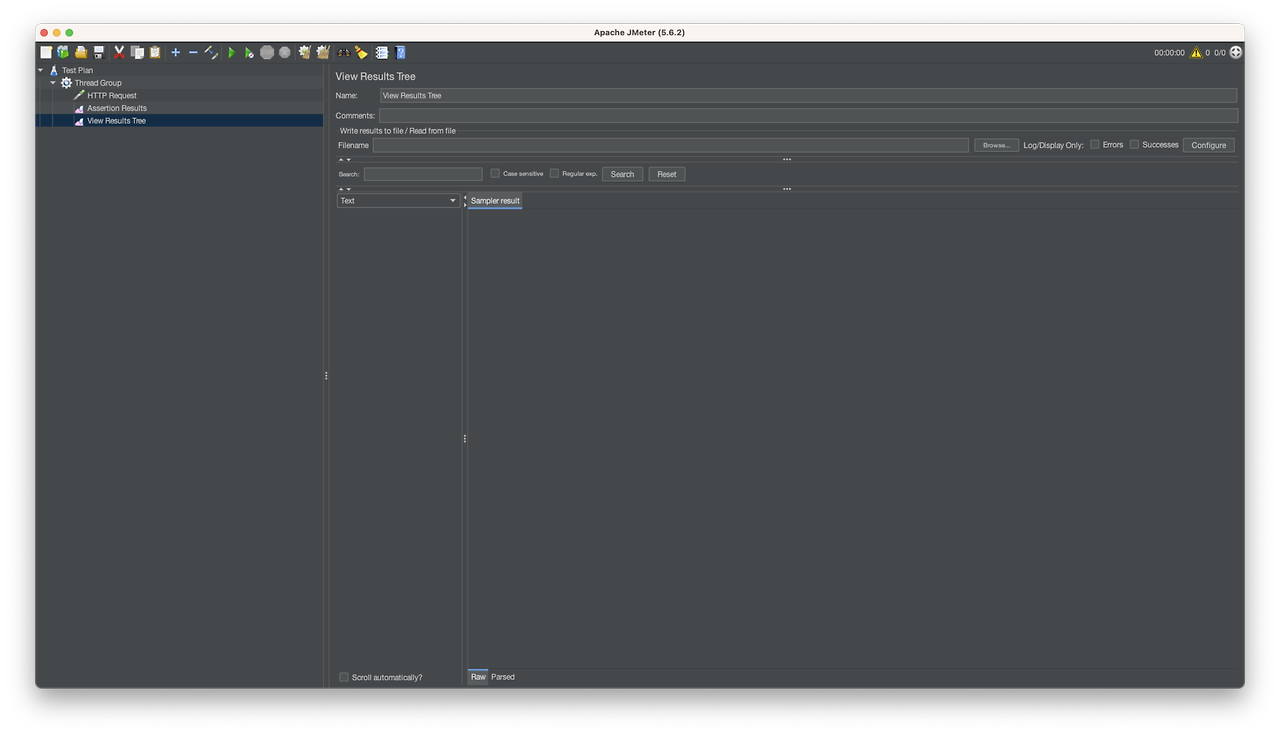Click the Open file folder icon
Screen dimensions: 1280x735
click(81, 52)
